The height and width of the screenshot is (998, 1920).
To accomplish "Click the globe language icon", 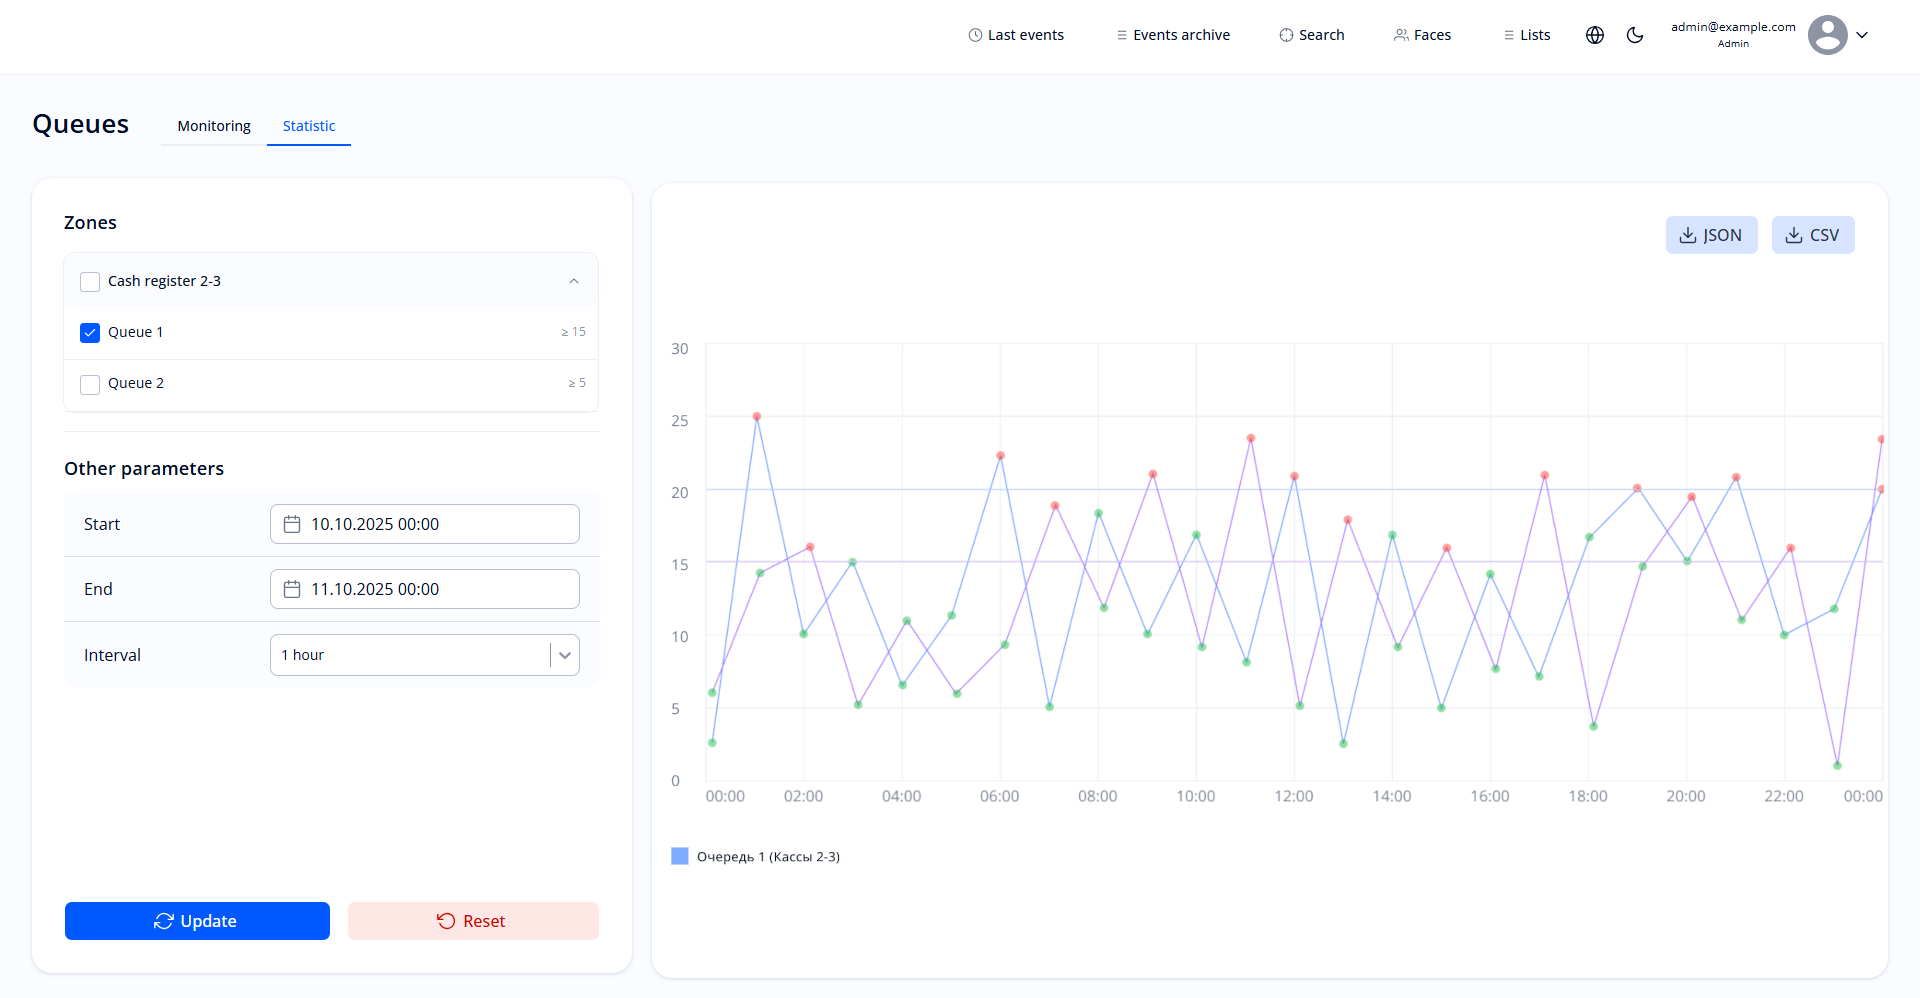I will [1595, 35].
